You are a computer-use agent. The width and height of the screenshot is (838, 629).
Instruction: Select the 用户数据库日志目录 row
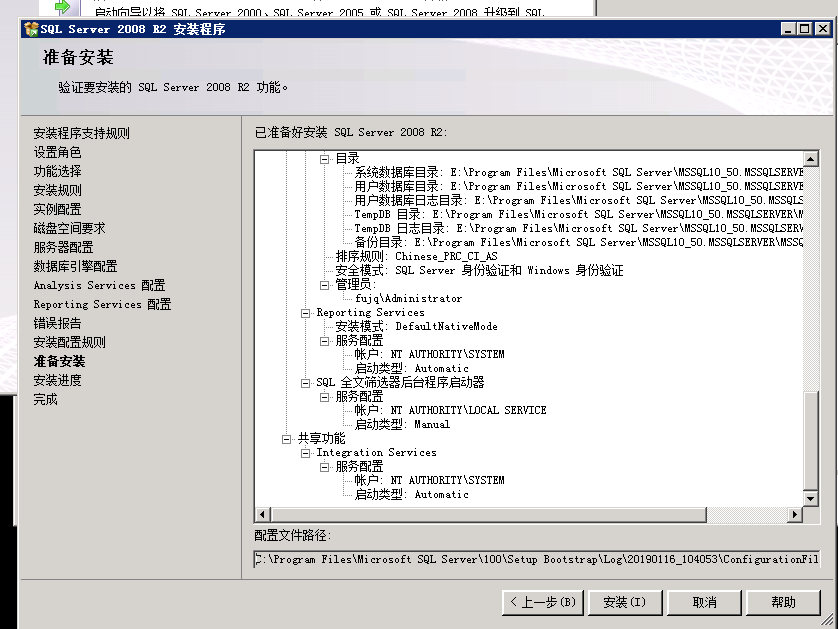579,200
